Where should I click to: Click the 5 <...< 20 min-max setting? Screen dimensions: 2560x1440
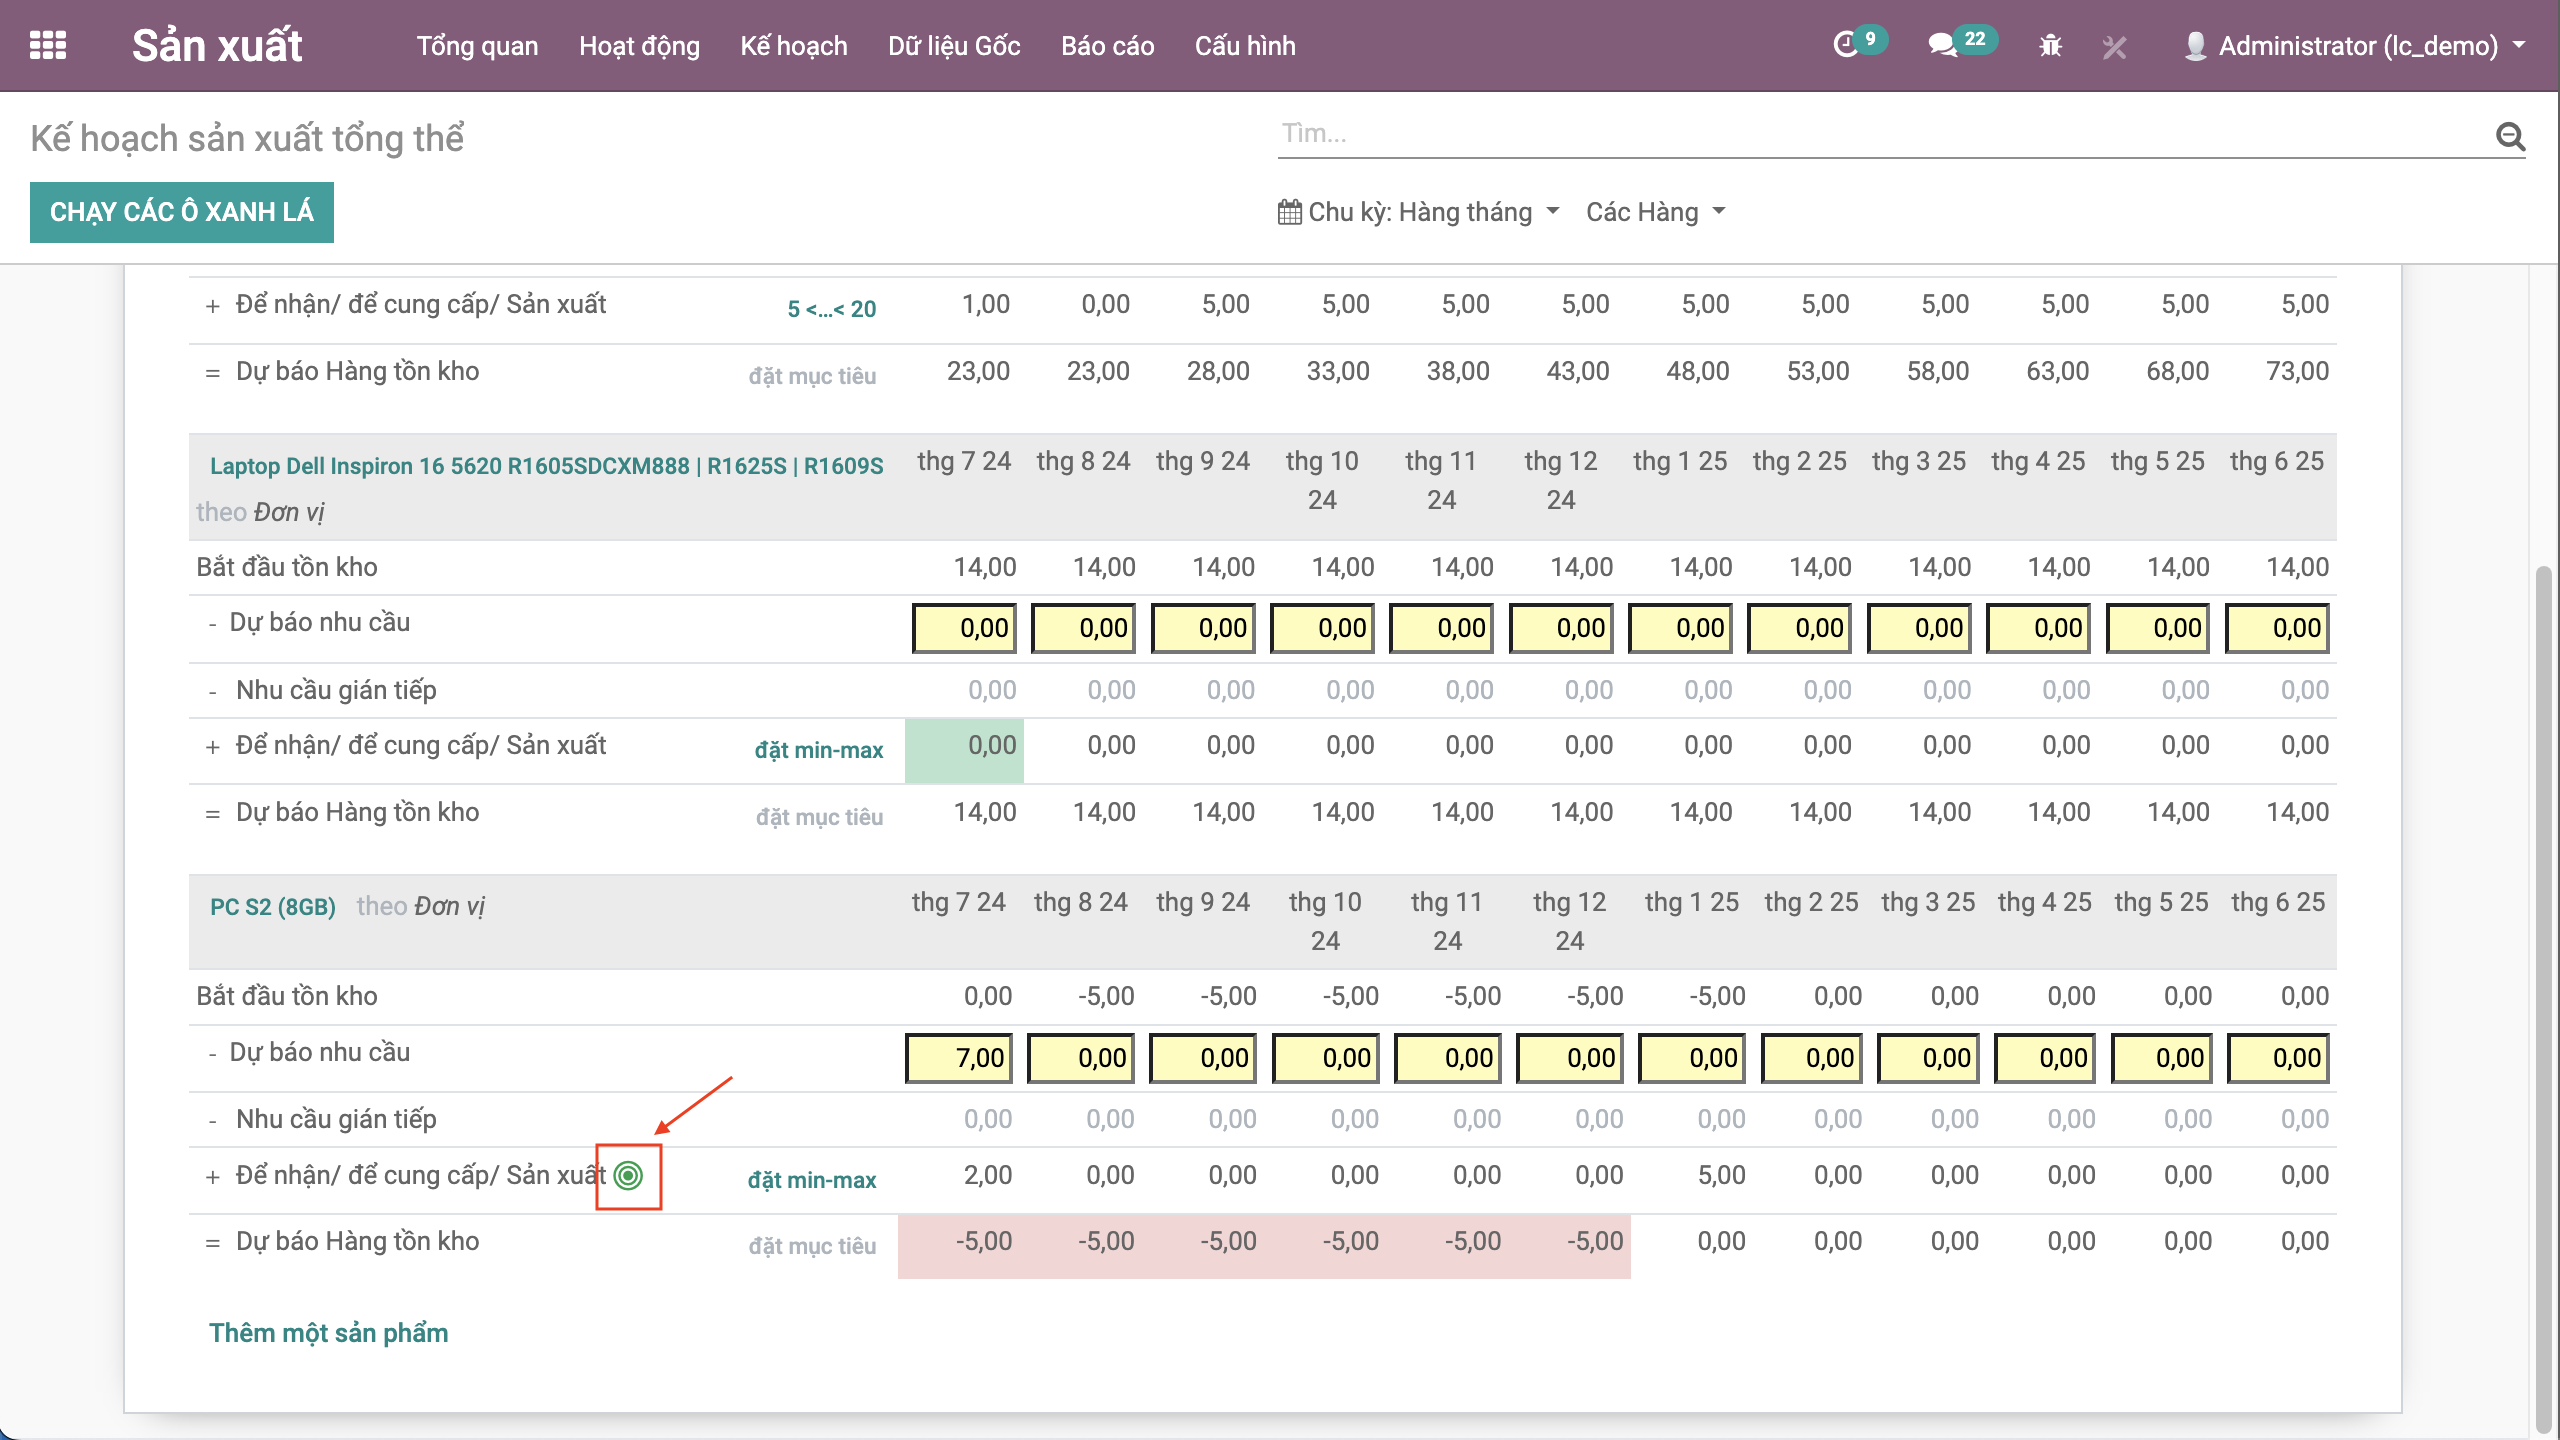pos(831,309)
